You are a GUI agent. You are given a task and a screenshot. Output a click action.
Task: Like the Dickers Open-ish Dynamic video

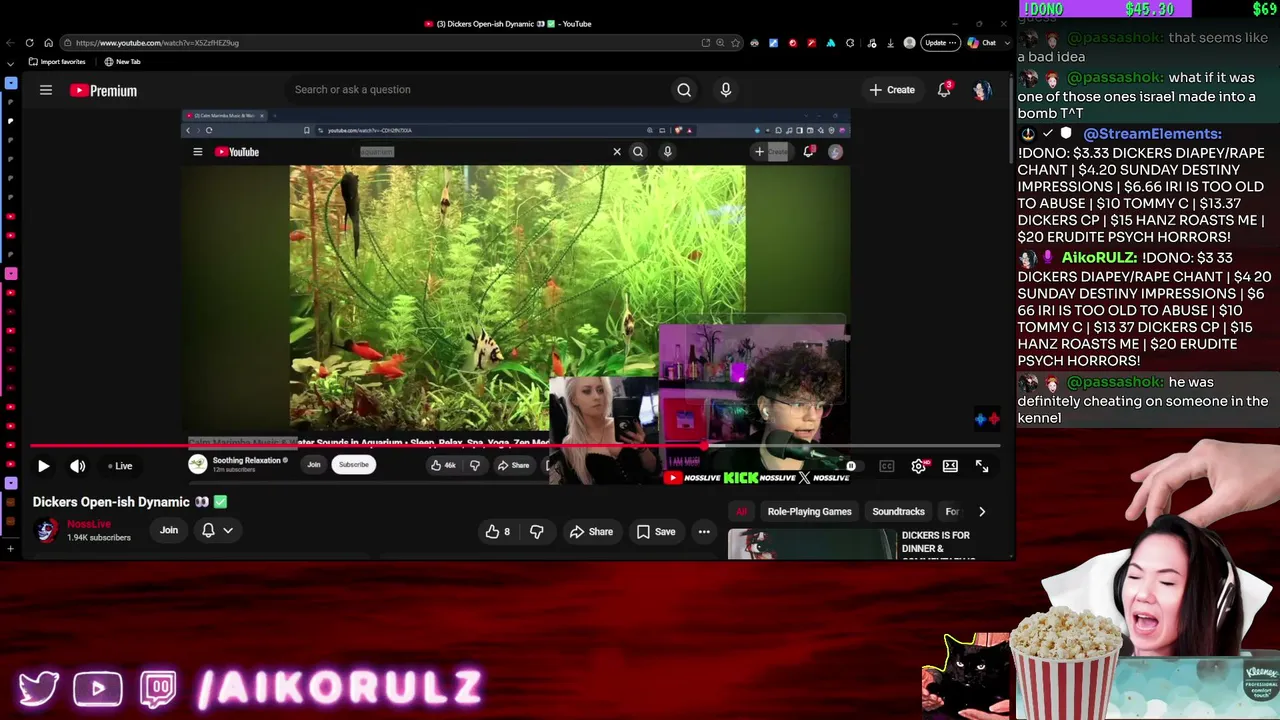498,532
